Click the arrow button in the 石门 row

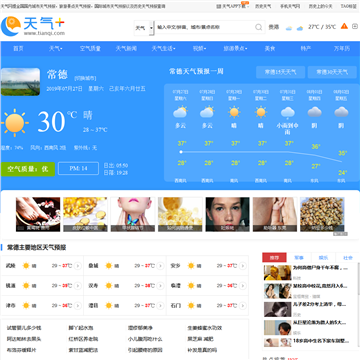click(243, 305)
